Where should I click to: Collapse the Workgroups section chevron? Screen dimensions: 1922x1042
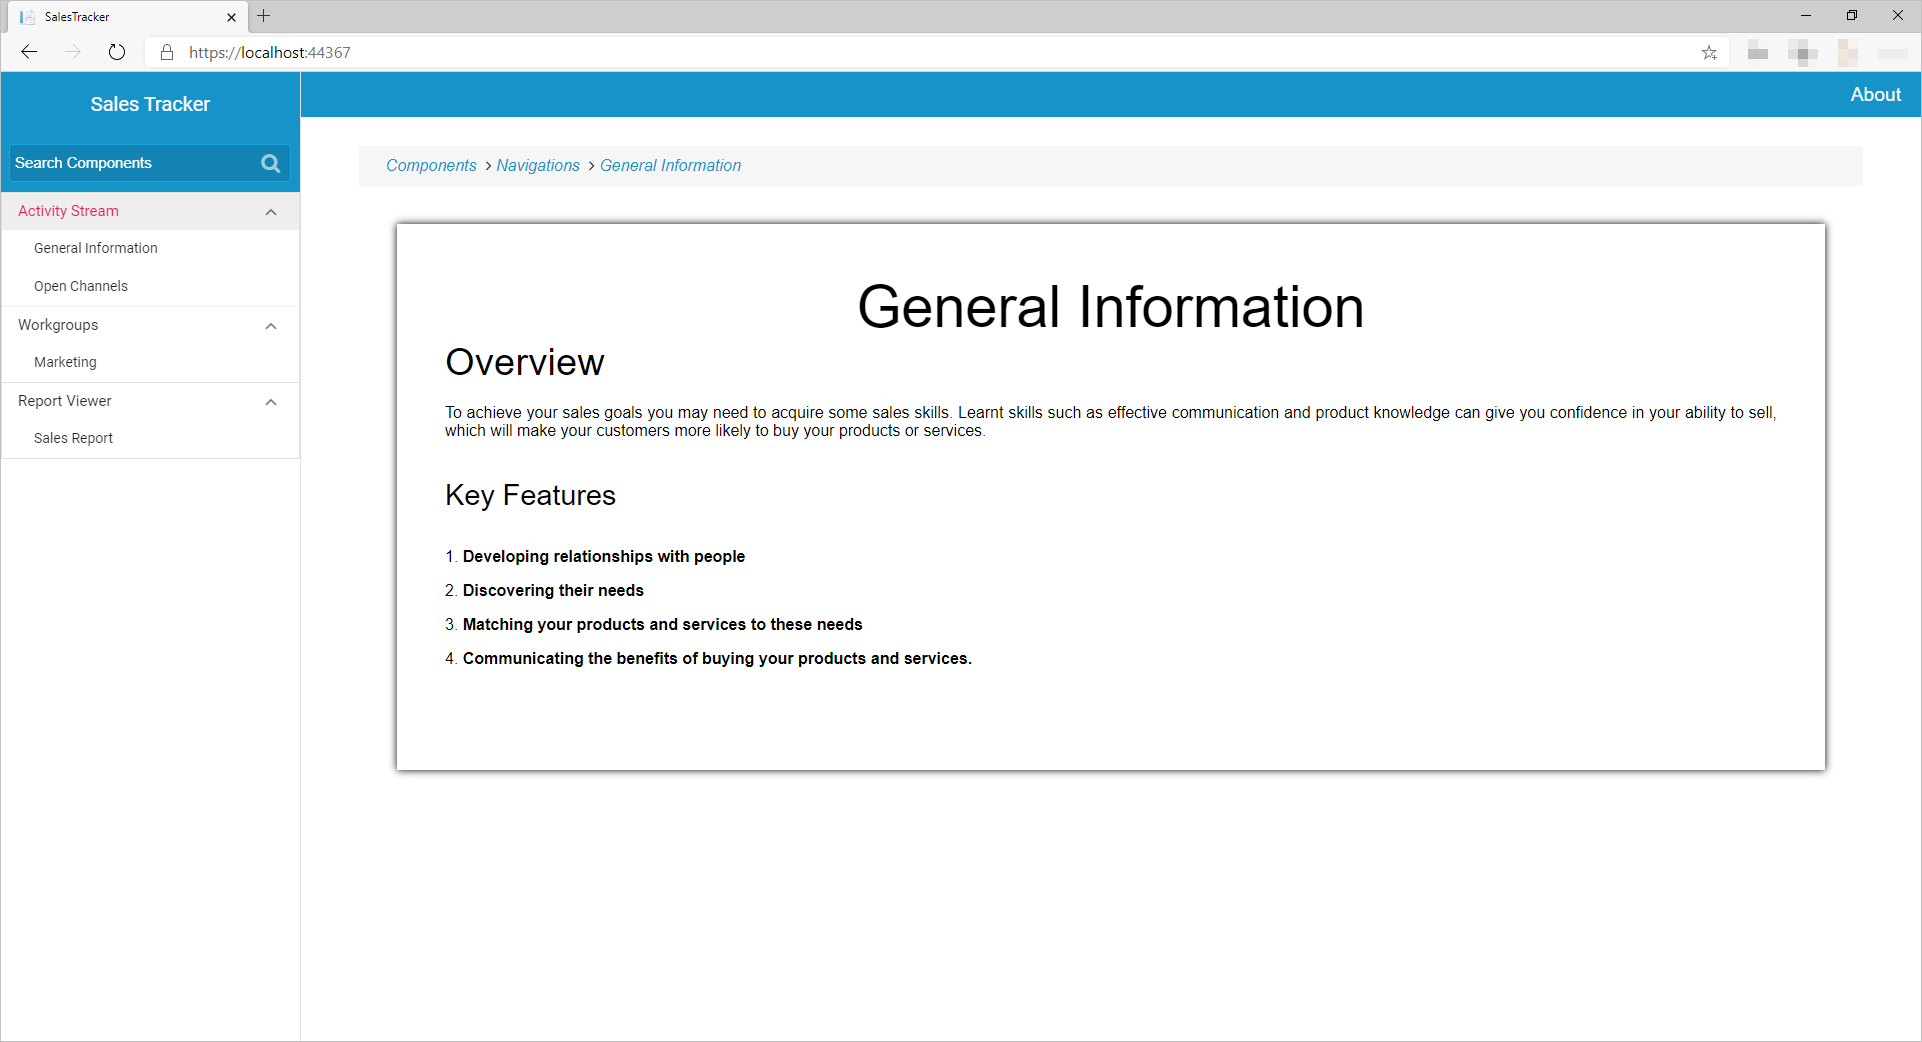271,326
